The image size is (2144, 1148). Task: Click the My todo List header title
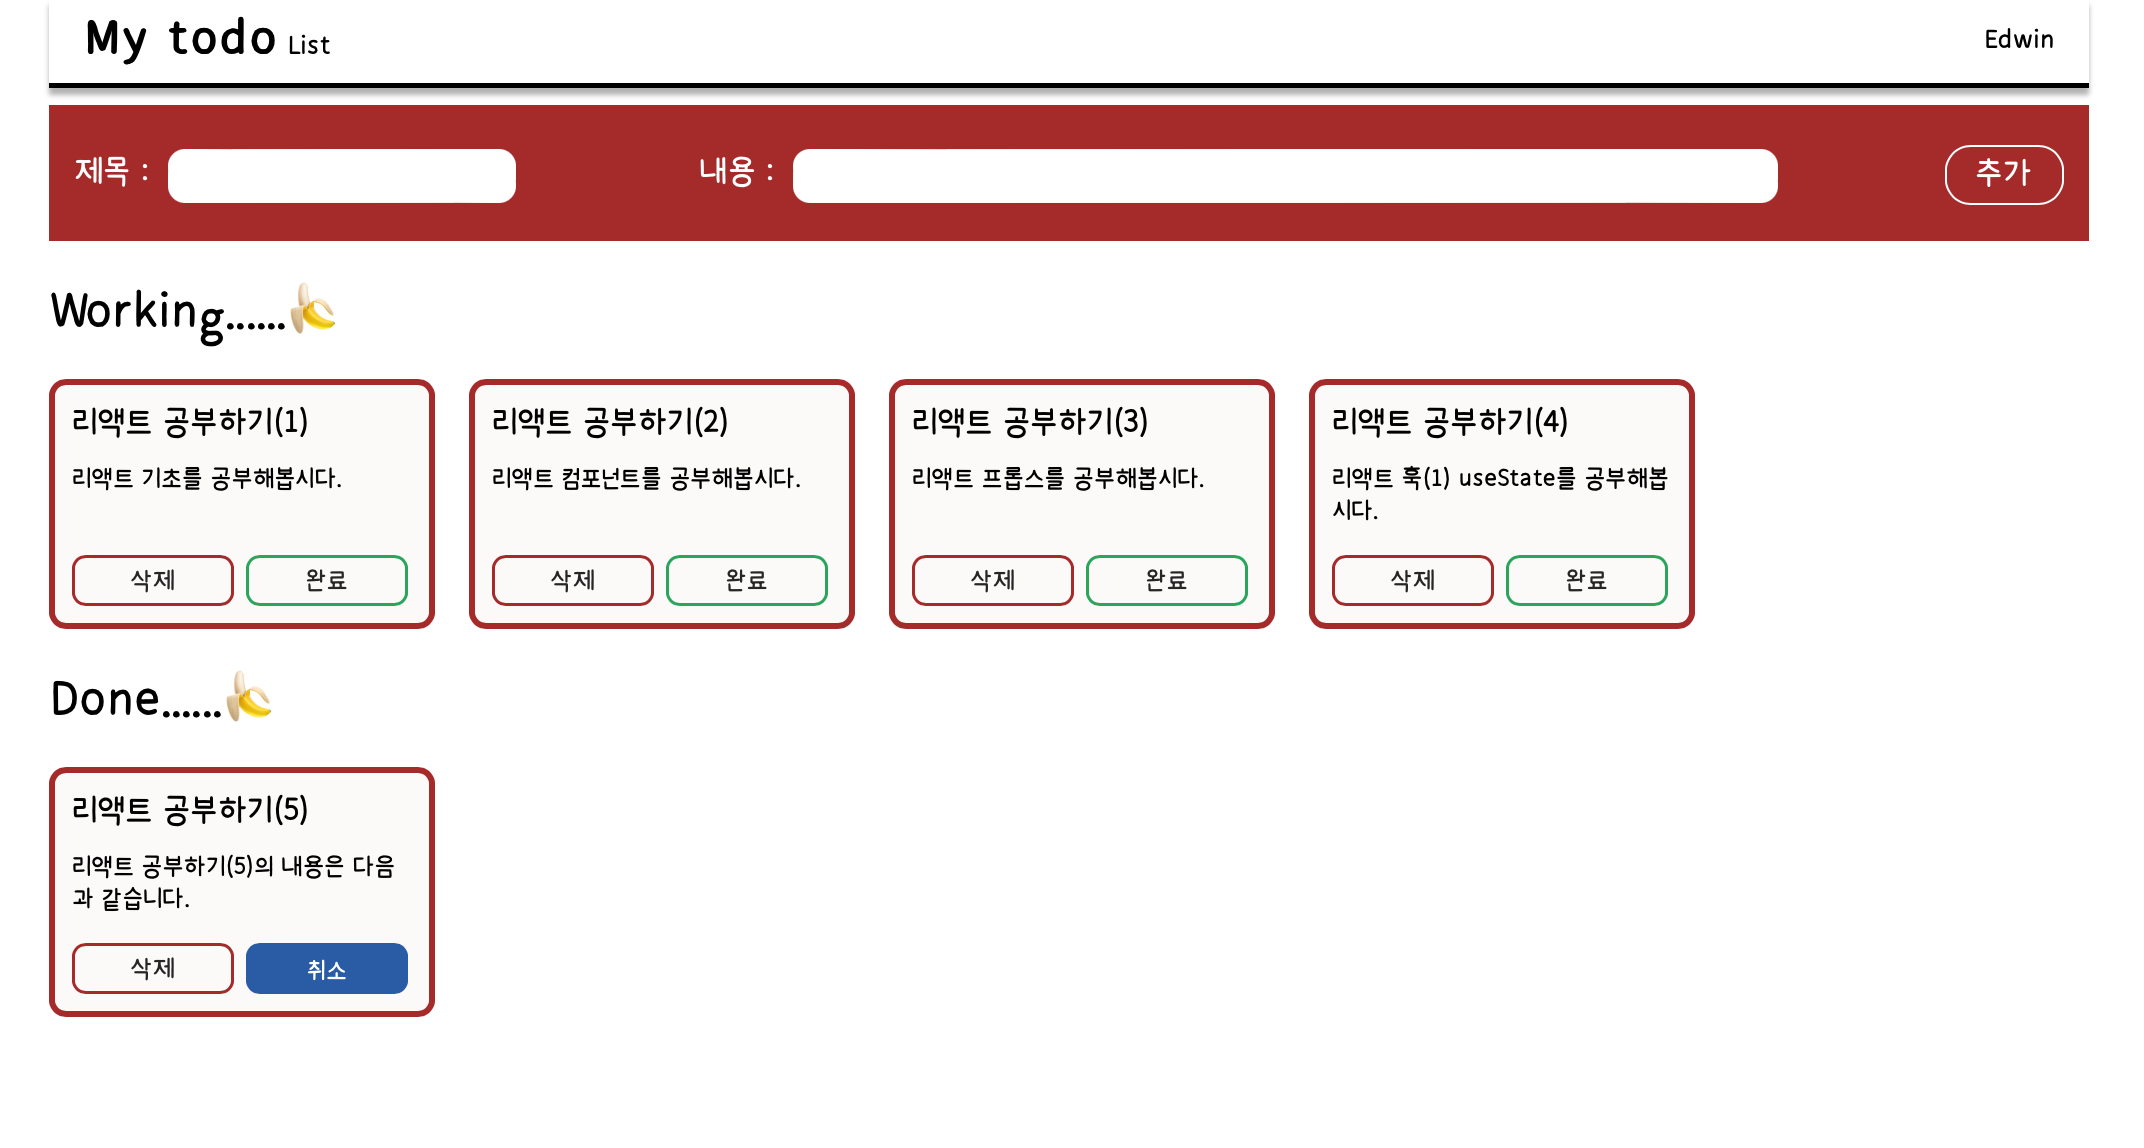(208, 40)
